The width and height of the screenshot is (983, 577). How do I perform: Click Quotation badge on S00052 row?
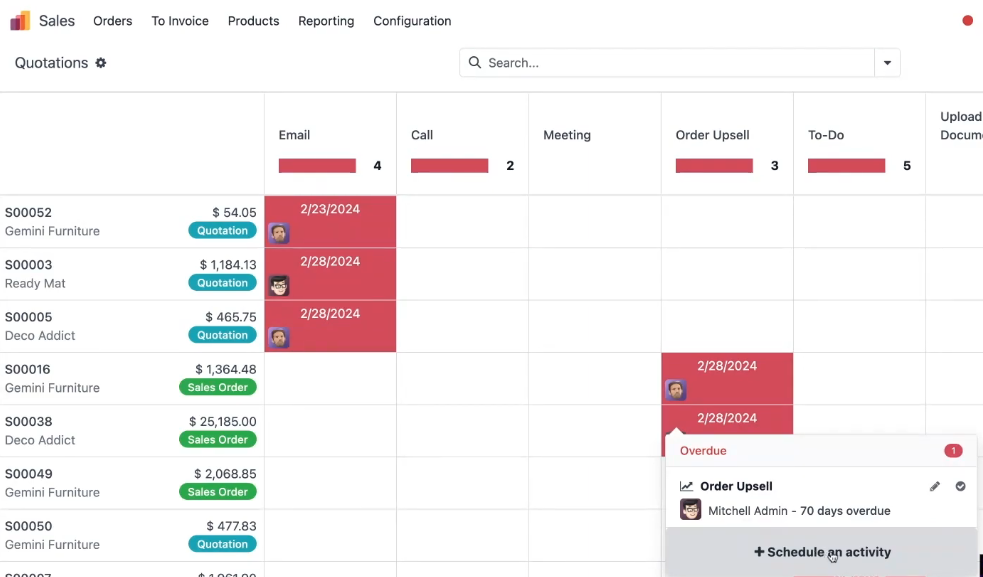(x=223, y=230)
